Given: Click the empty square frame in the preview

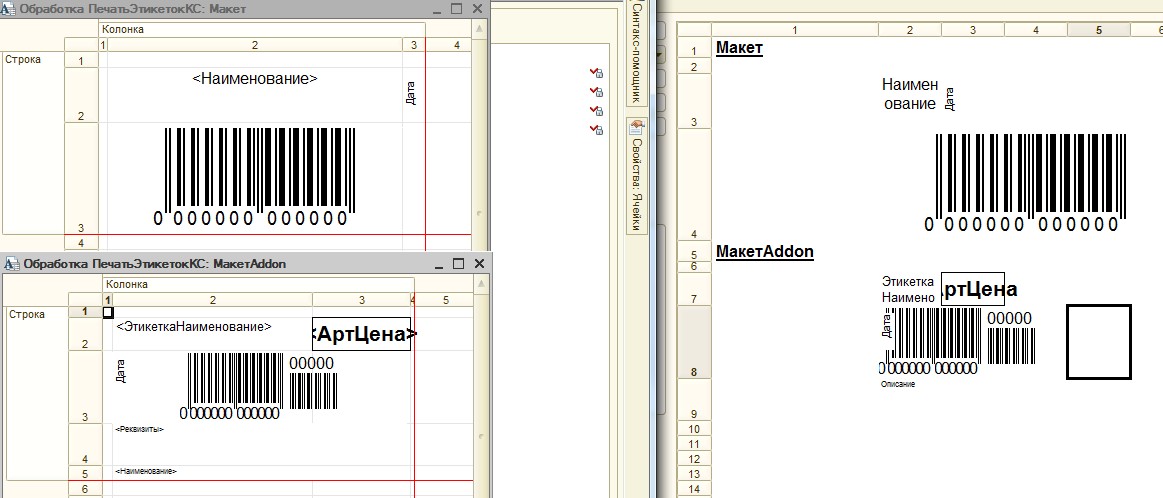Looking at the screenshot, I should [1098, 342].
